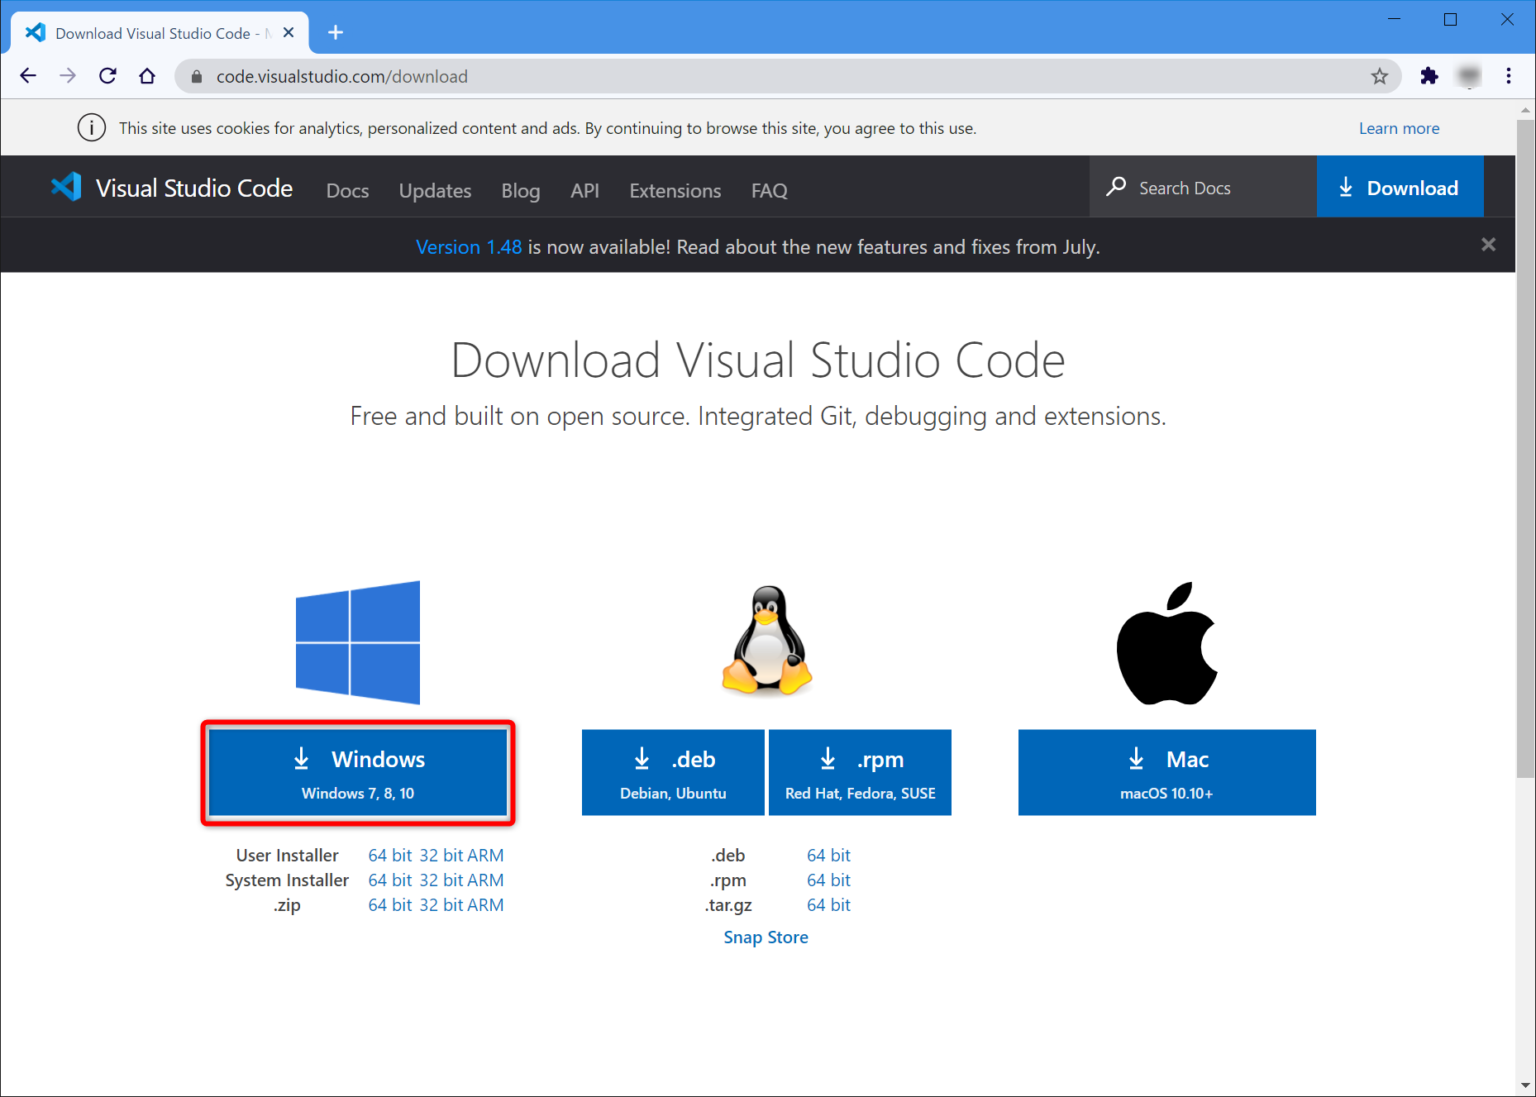Click Windows .zip 32 bit link

coord(441,905)
